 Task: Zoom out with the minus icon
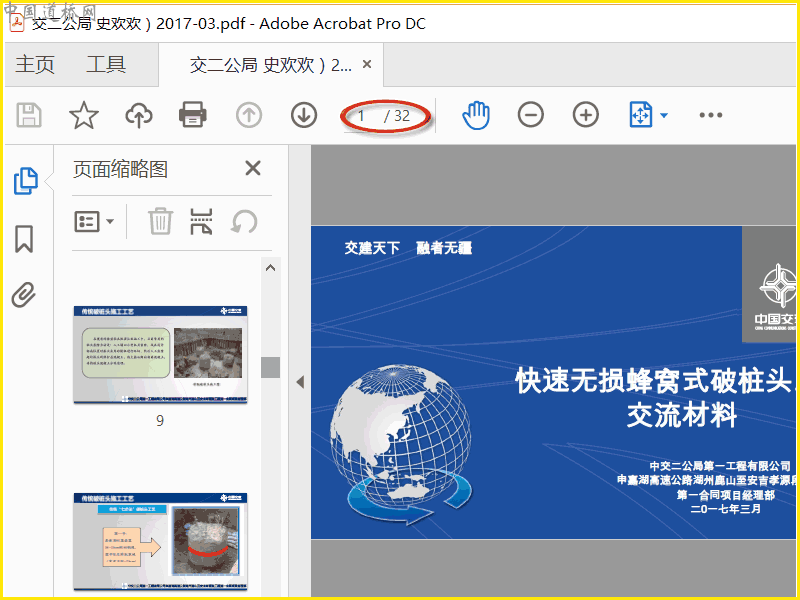(531, 115)
